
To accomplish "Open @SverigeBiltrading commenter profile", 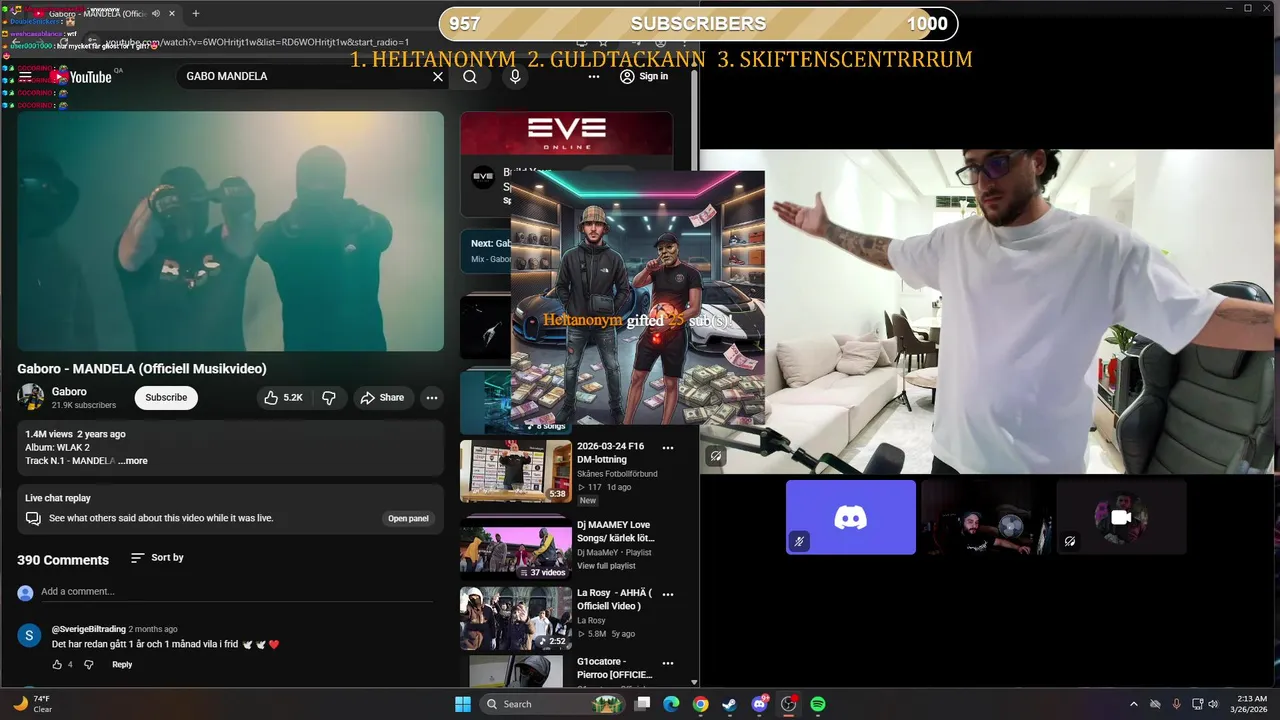I will point(89,629).
